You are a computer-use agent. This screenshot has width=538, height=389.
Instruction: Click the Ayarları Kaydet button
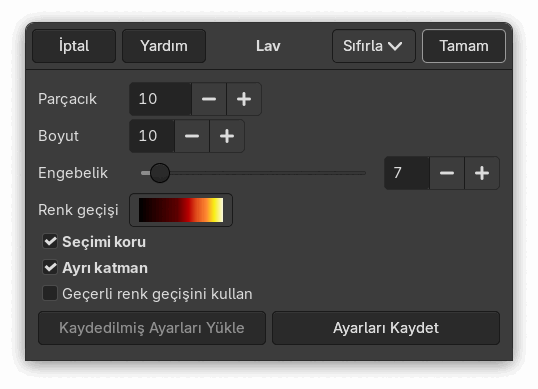point(386,328)
